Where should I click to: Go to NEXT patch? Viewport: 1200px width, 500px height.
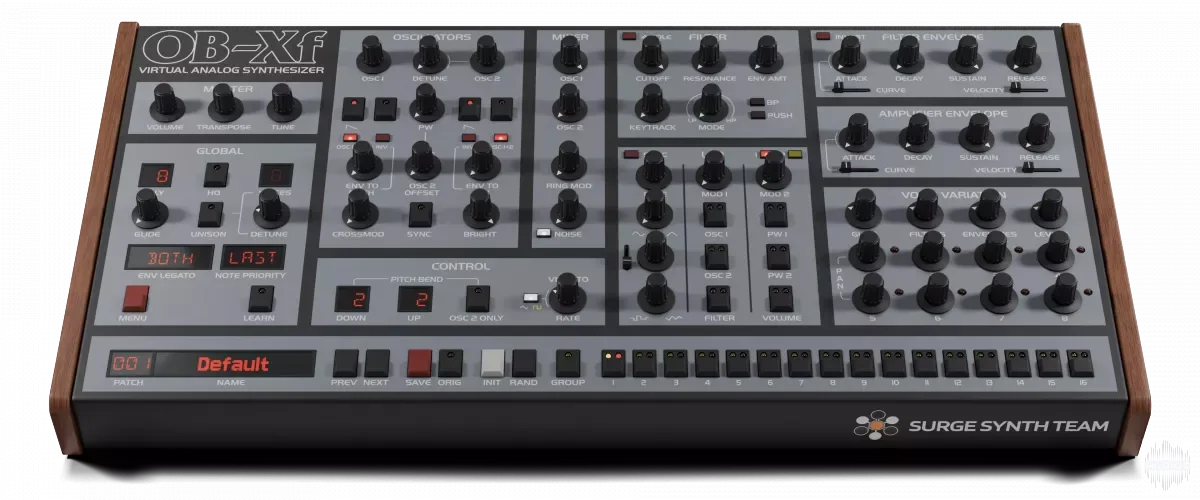click(x=376, y=362)
